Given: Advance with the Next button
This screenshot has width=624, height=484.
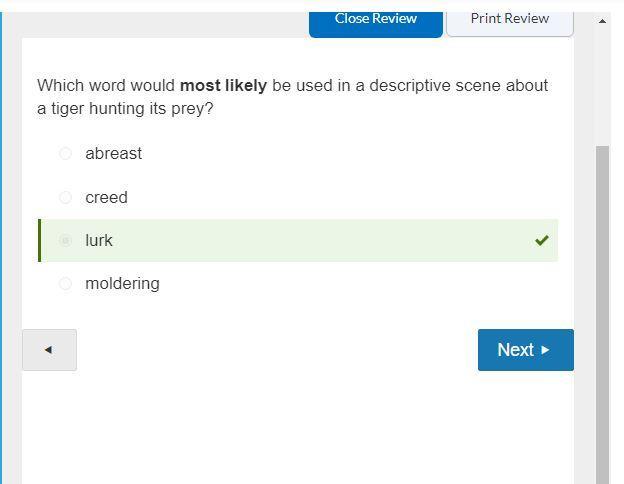Looking at the screenshot, I should coord(525,350).
